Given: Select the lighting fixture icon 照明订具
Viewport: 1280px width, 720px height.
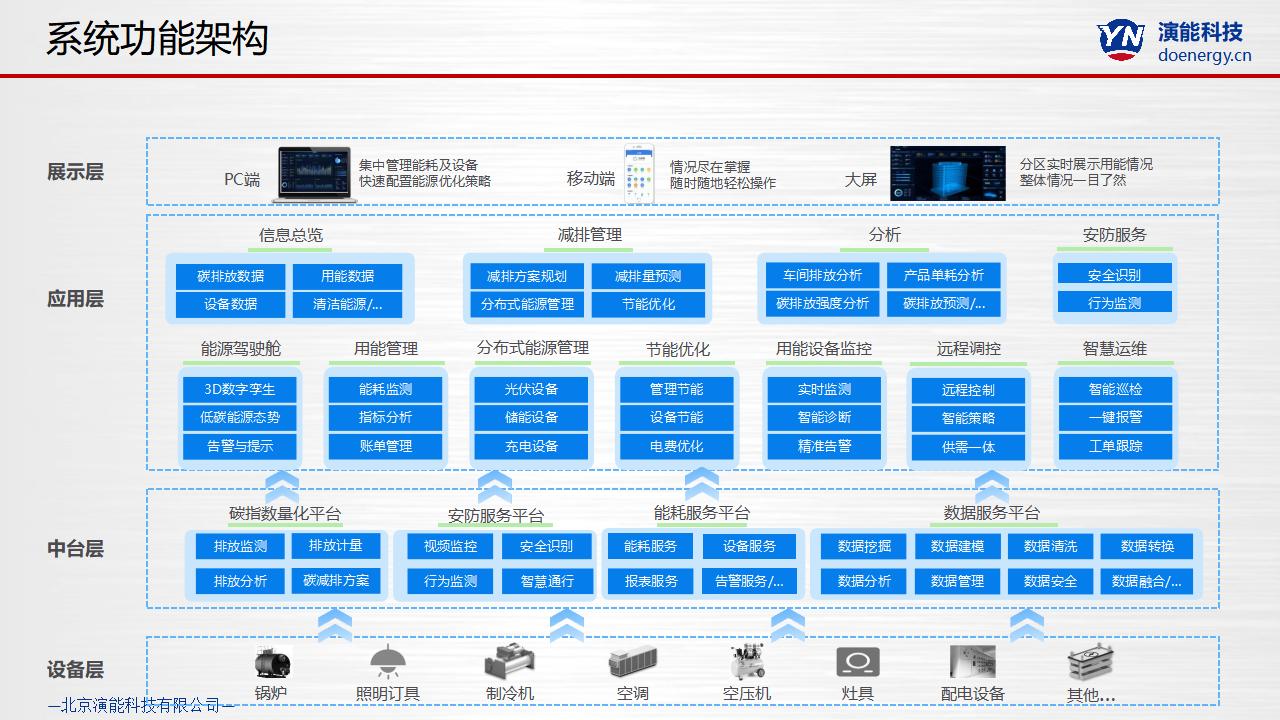Looking at the screenshot, I should pyautogui.click(x=387, y=662).
